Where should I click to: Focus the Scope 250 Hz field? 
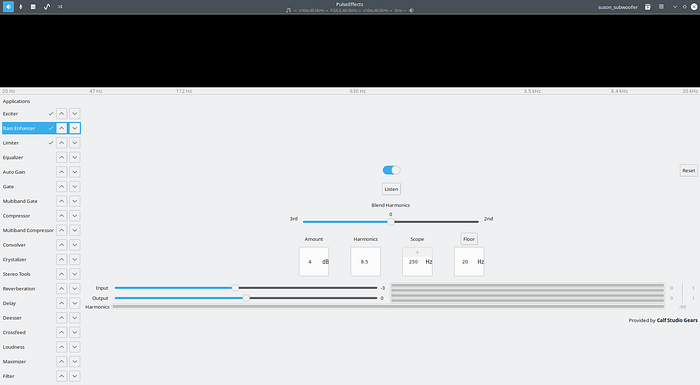tap(417, 262)
